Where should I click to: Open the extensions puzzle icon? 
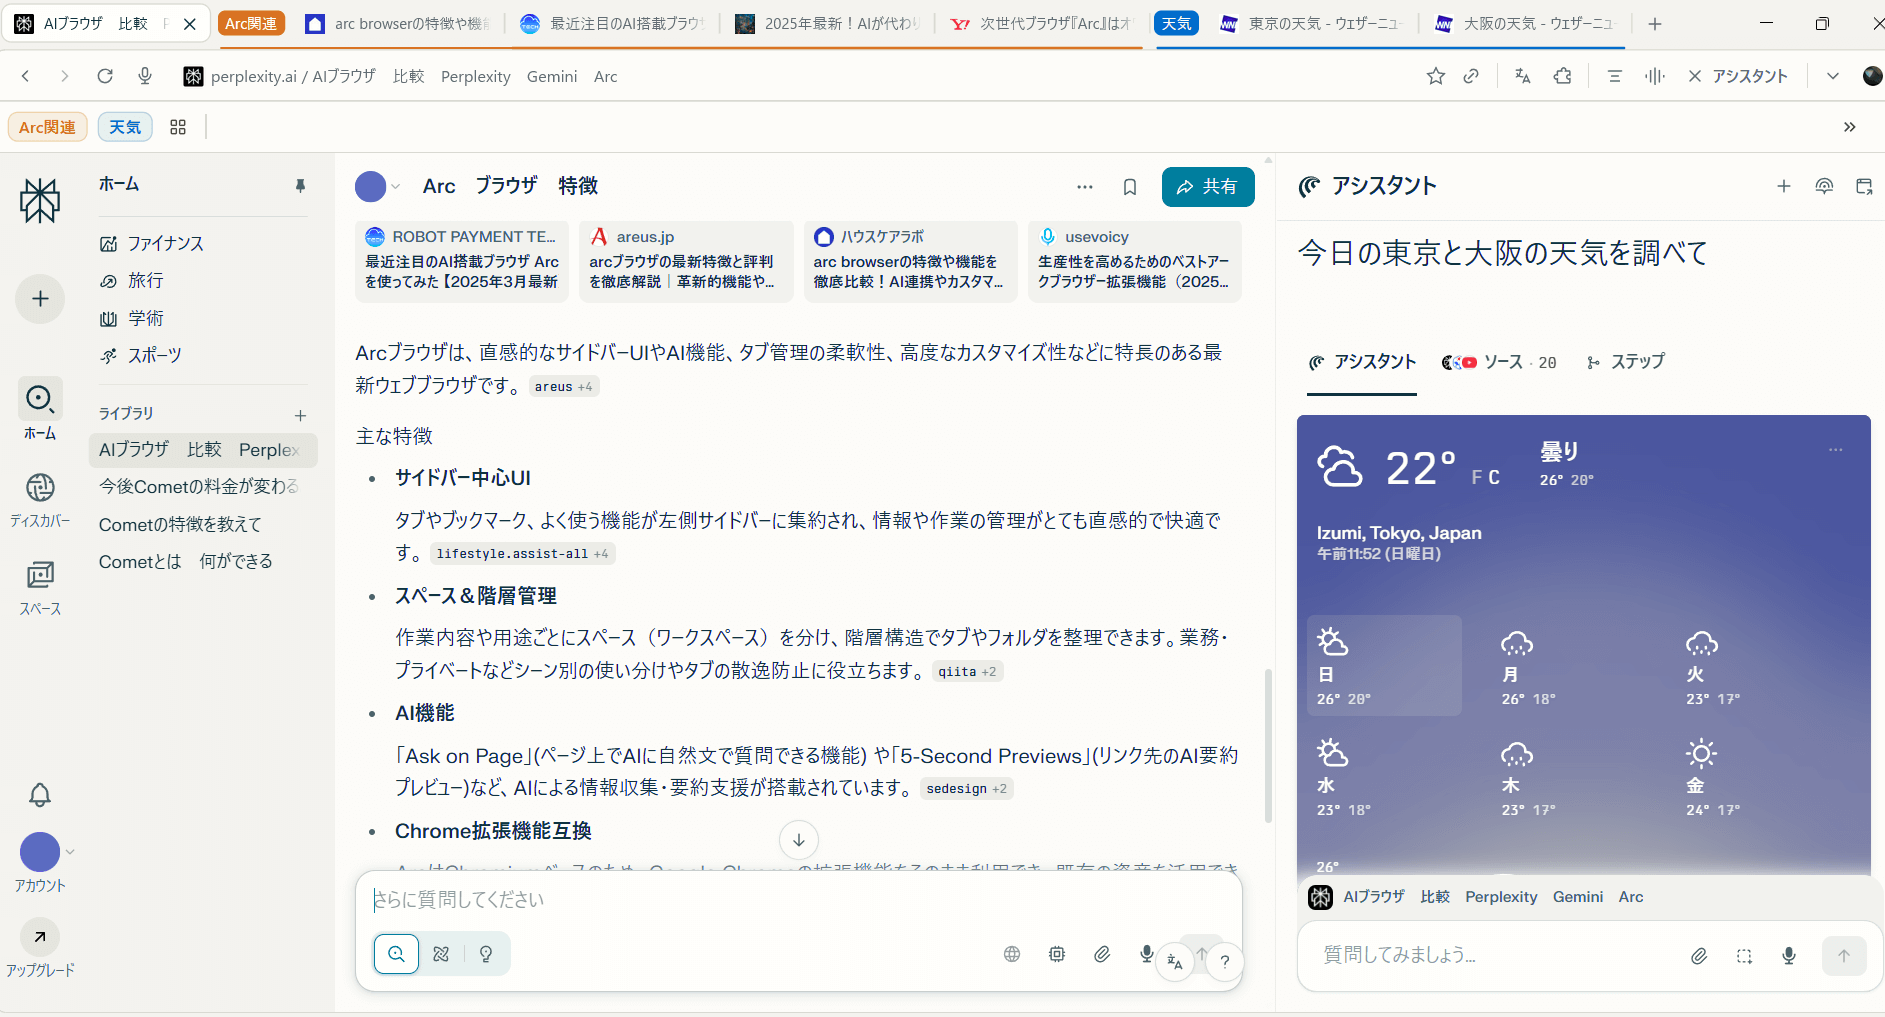pos(1562,76)
